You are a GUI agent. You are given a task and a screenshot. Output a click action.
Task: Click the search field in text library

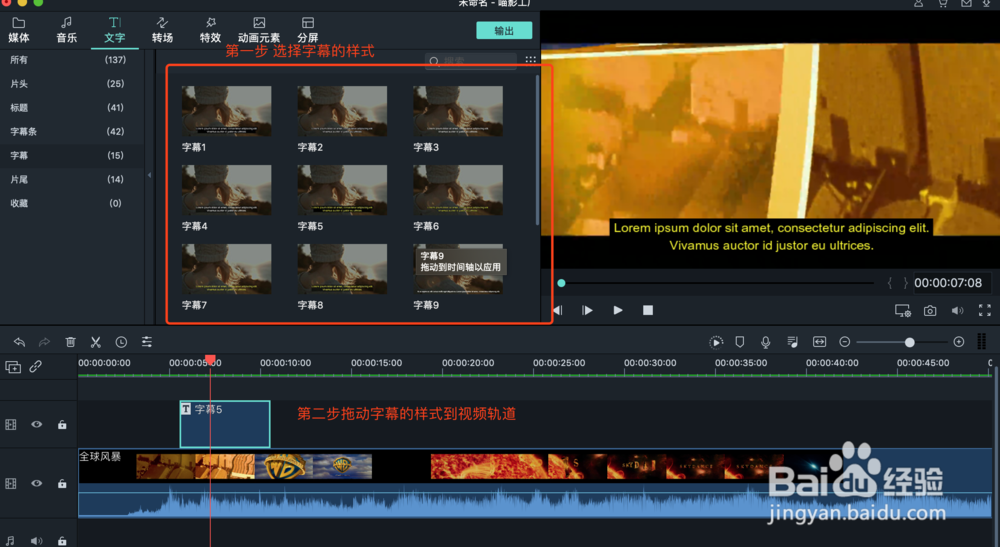coord(471,61)
